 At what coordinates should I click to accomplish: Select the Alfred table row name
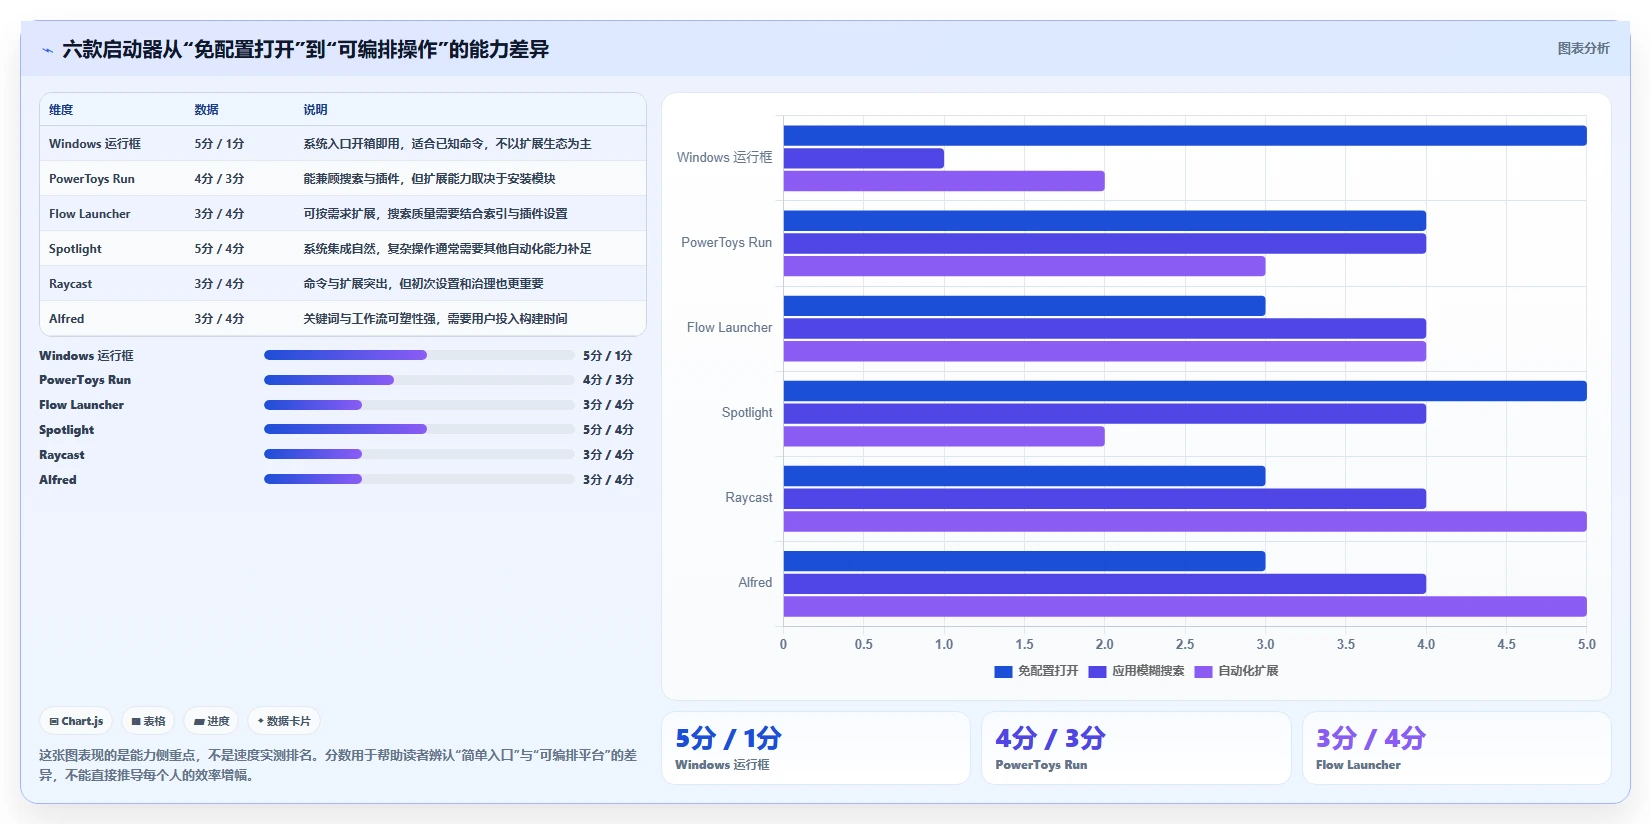tap(66, 319)
